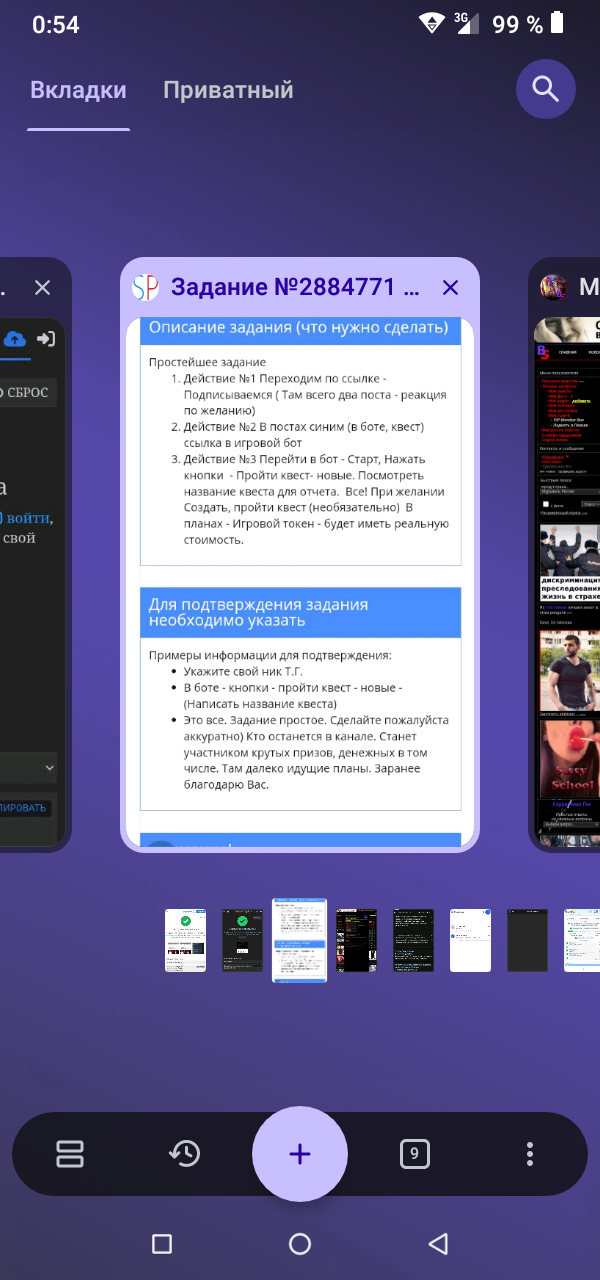Open tab search with magnifier icon

(x=546, y=90)
